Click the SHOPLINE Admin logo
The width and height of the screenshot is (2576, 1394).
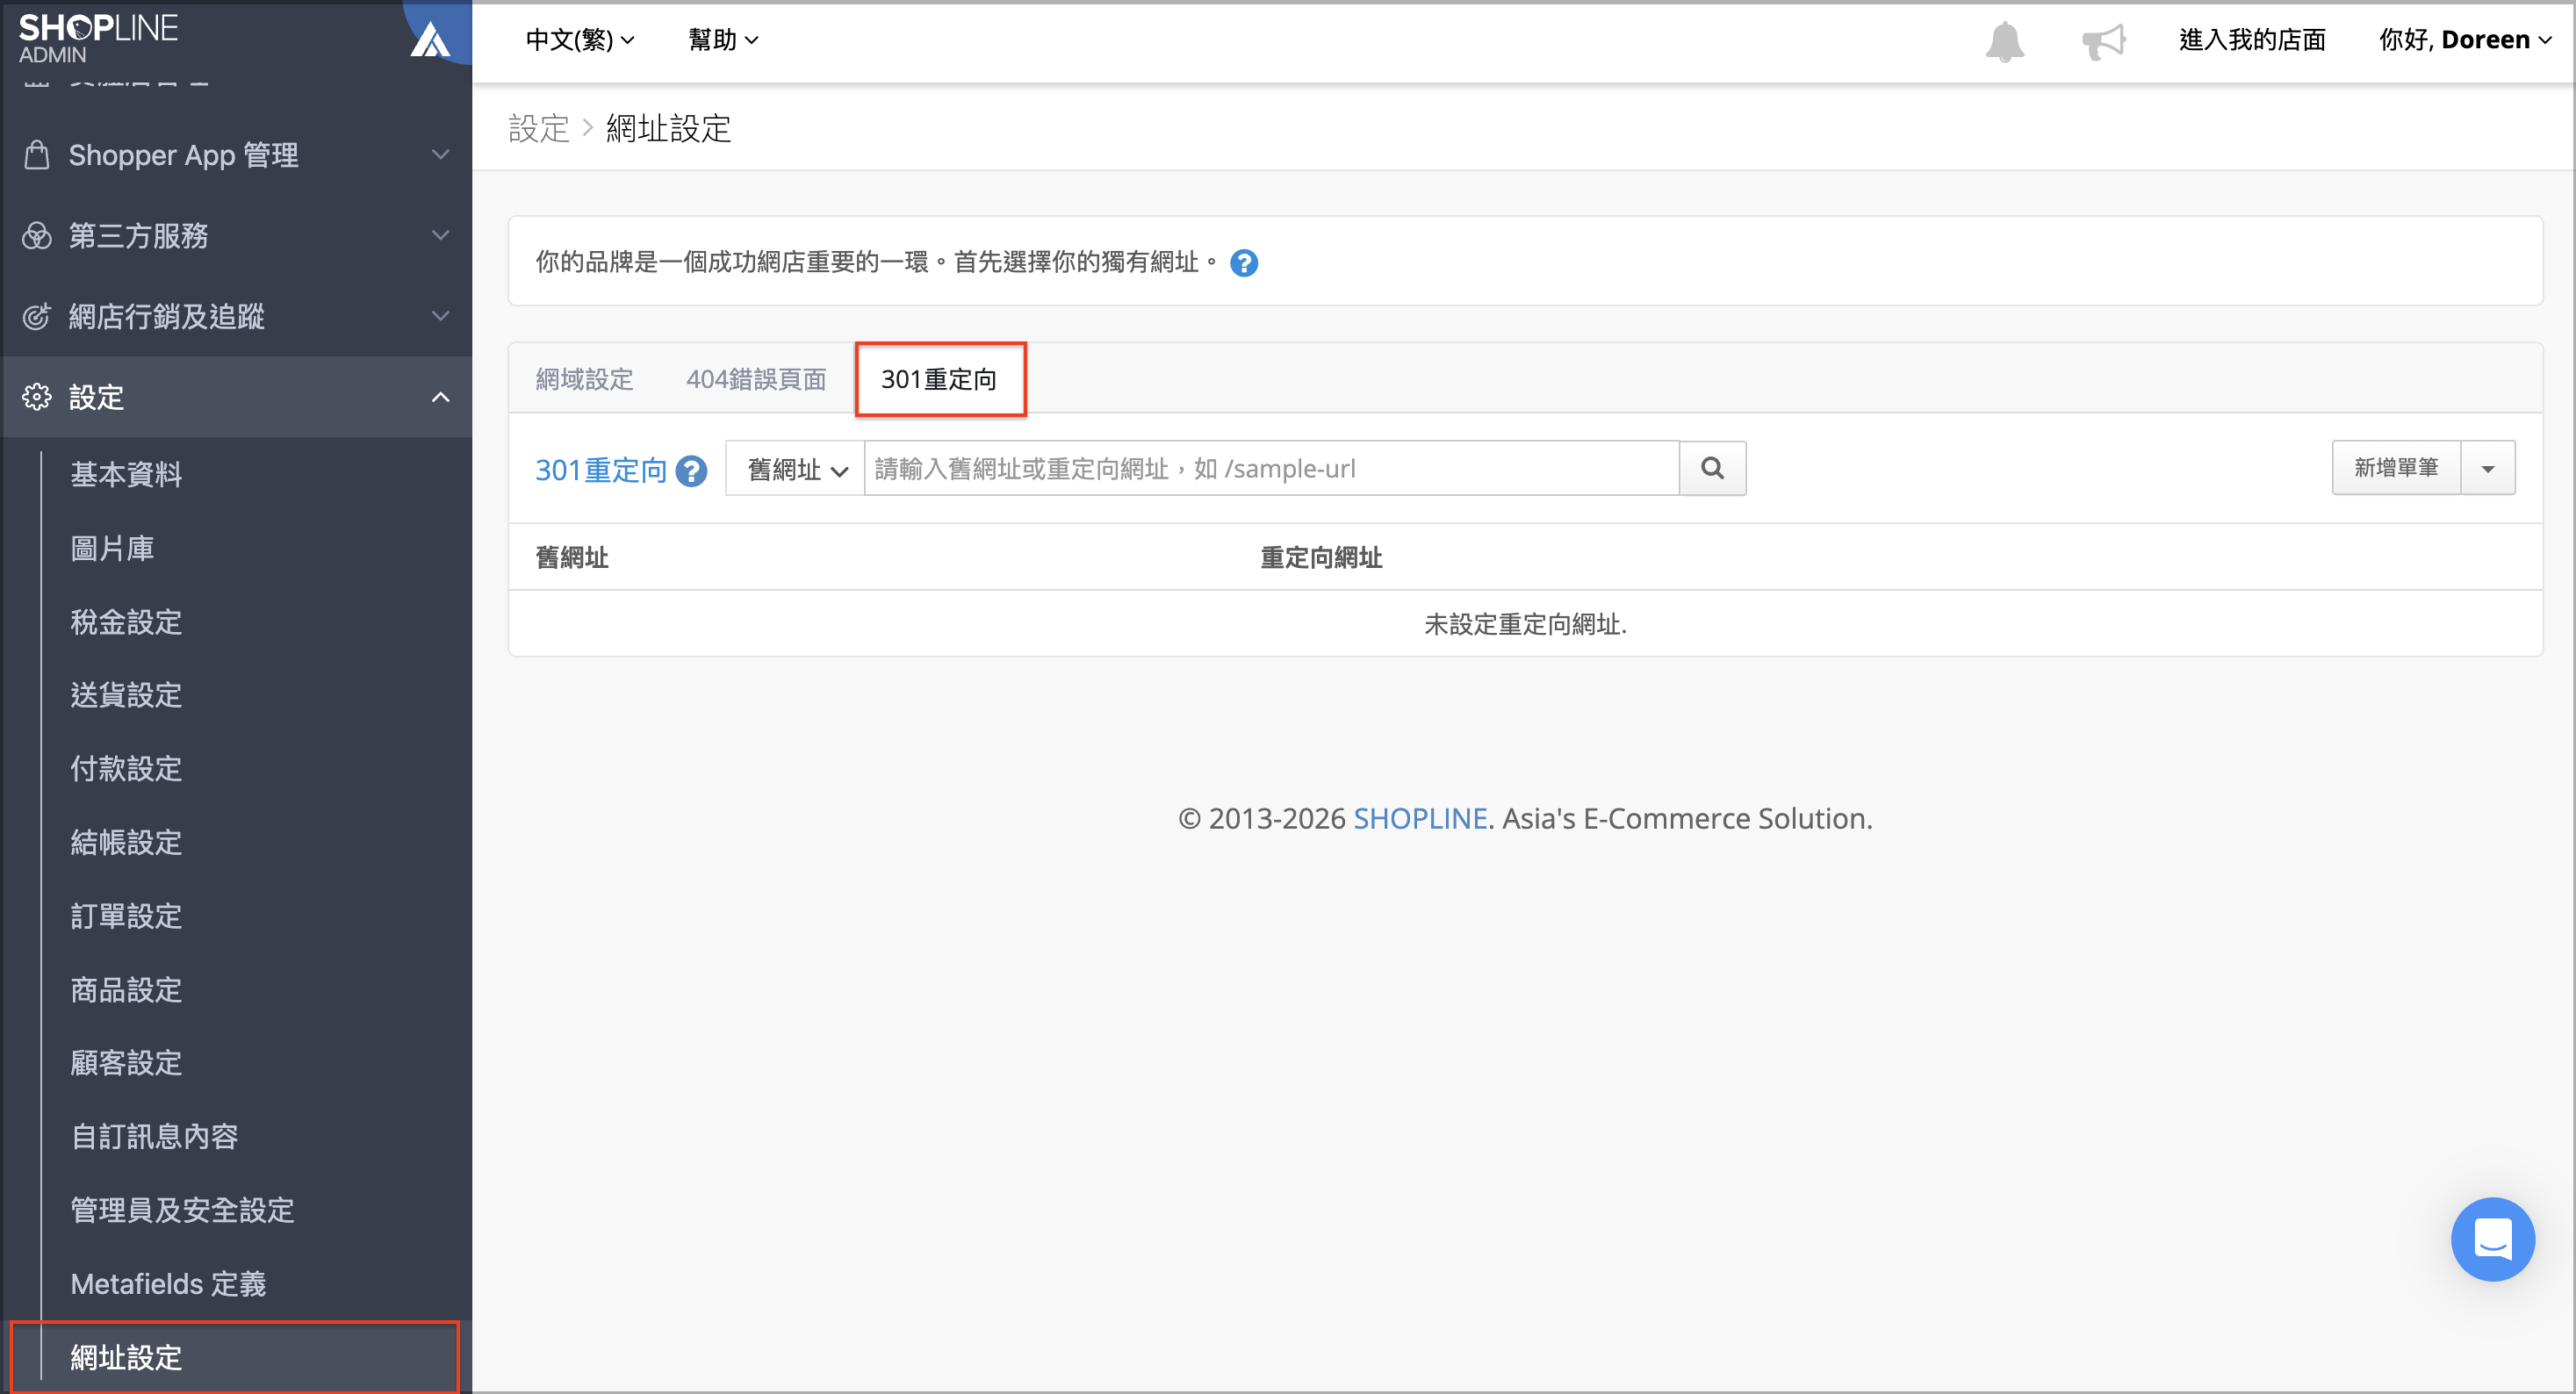coord(98,38)
